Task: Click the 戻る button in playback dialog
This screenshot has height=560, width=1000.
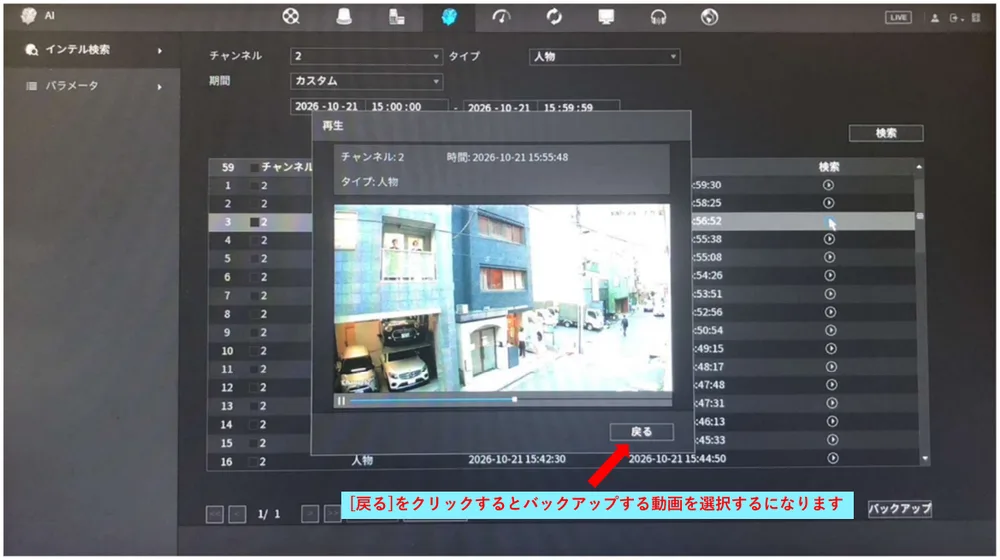Action: [641, 432]
